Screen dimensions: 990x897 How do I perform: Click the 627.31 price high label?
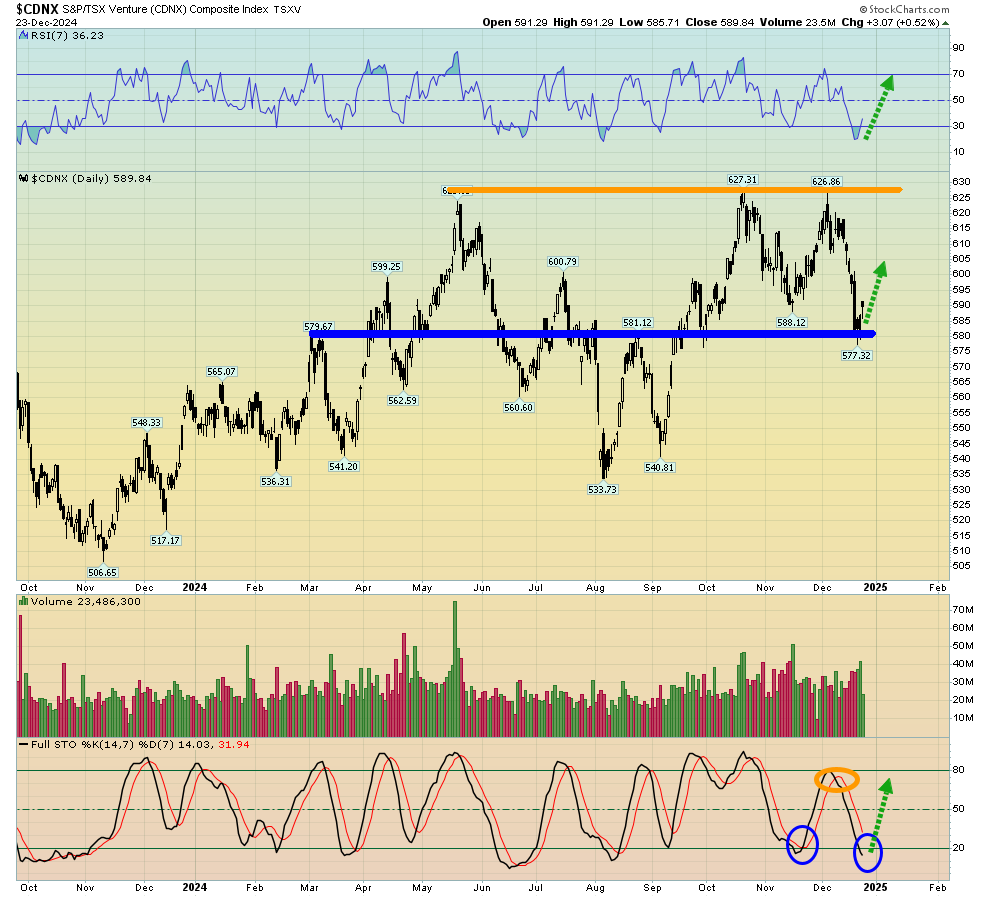(742, 180)
